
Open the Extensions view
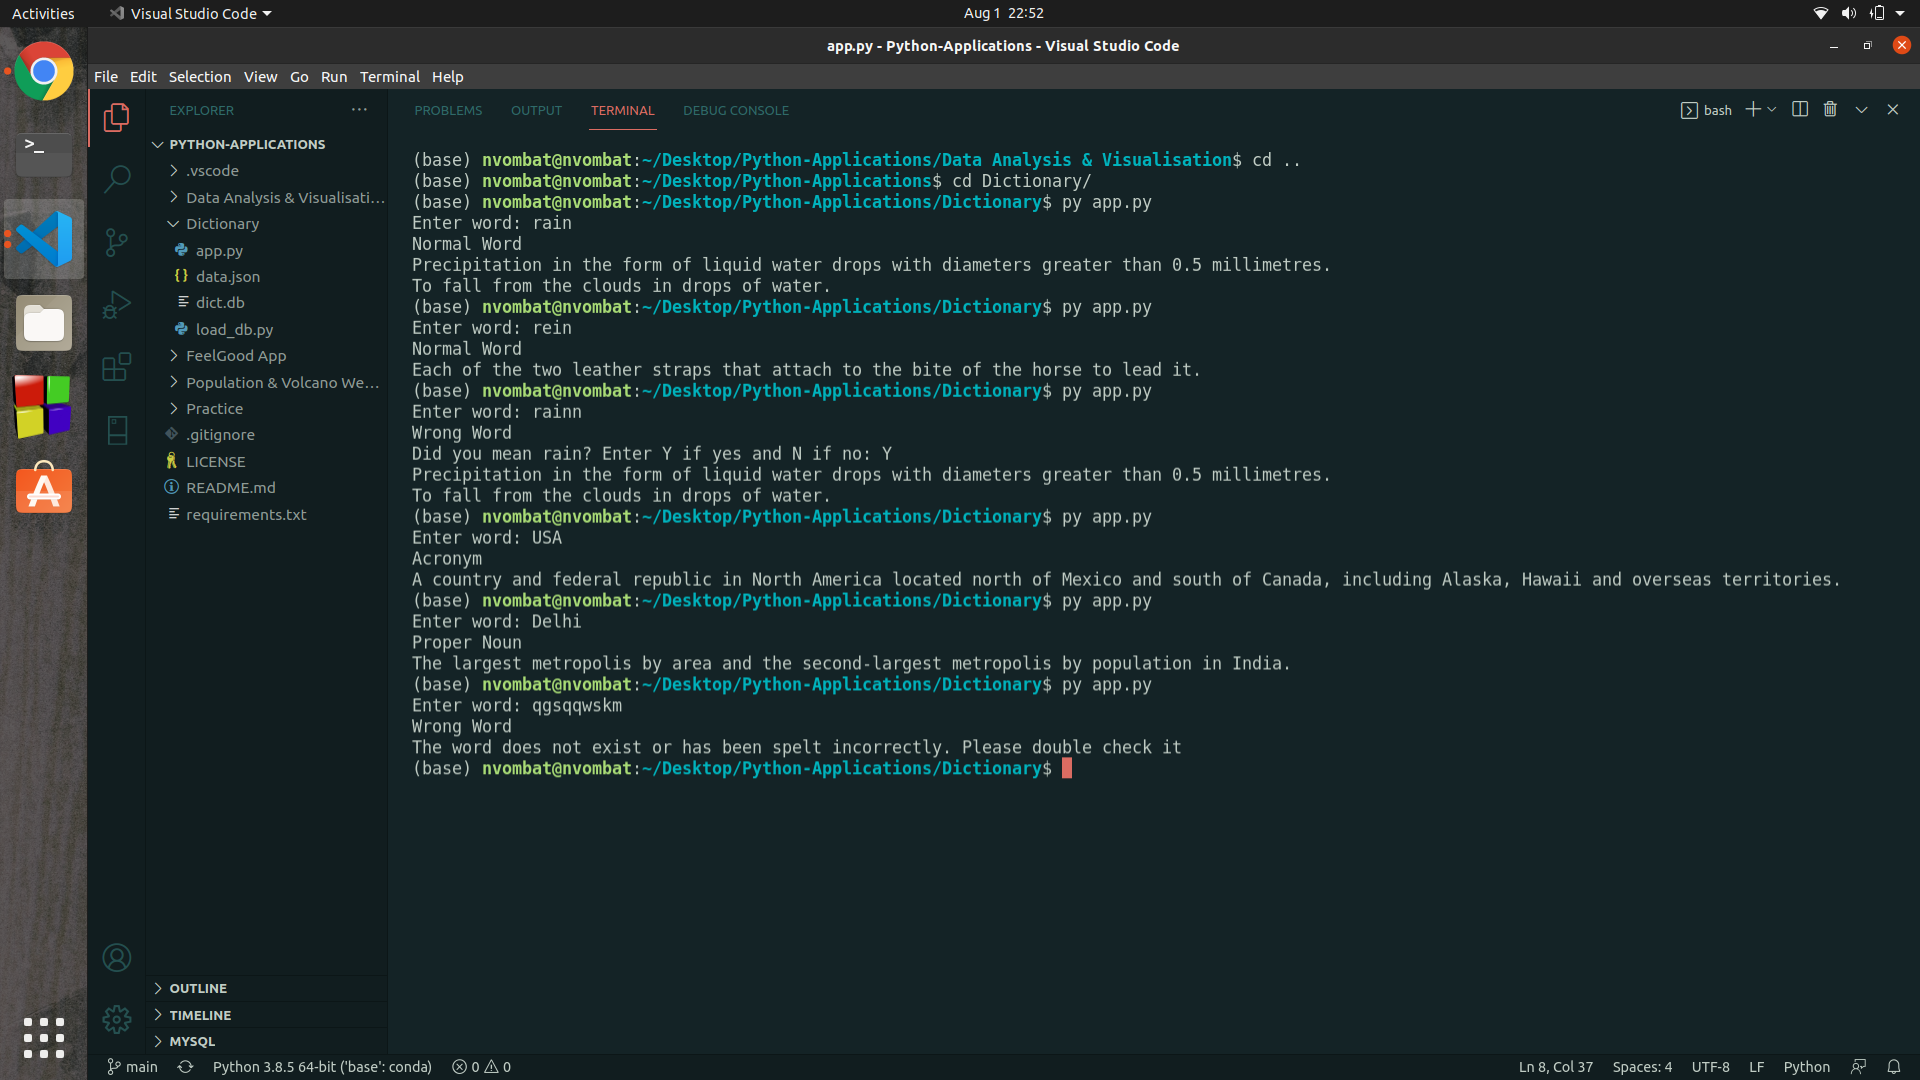coord(117,367)
